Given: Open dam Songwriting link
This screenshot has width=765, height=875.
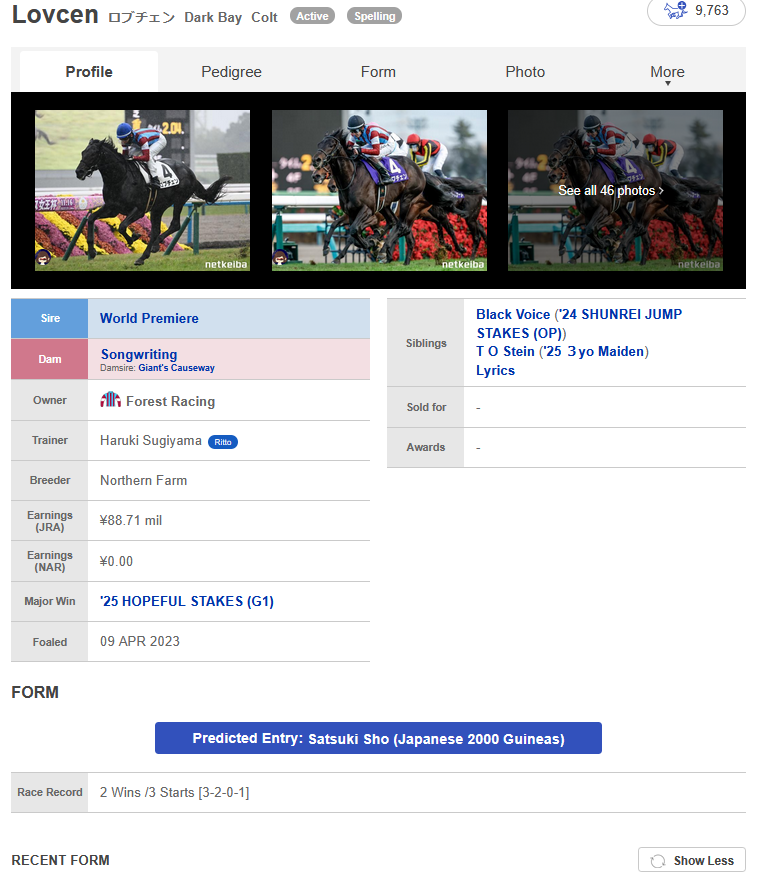Looking at the screenshot, I should 139,354.
